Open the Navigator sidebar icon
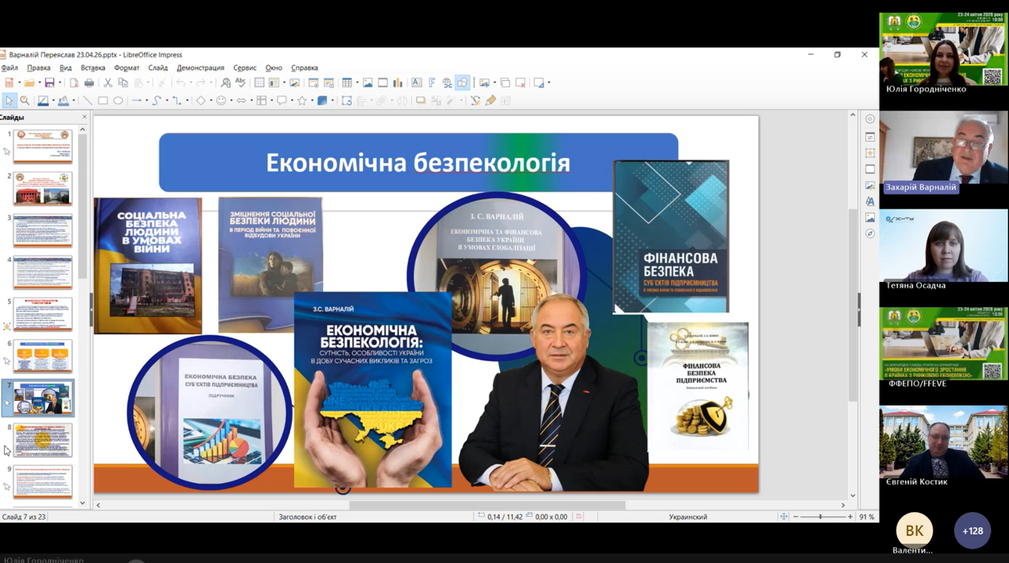This screenshot has width=1009, height=563. click(870, 233)
